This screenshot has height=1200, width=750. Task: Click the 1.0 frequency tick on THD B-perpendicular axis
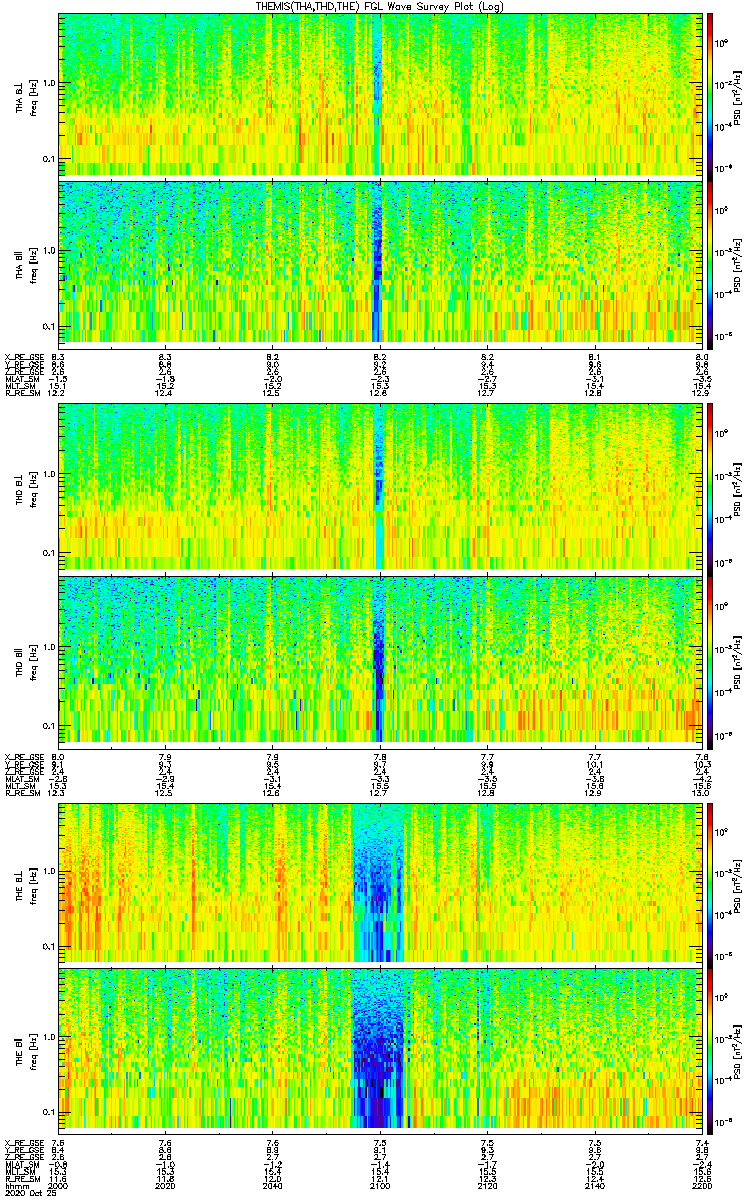click(48, 475)
